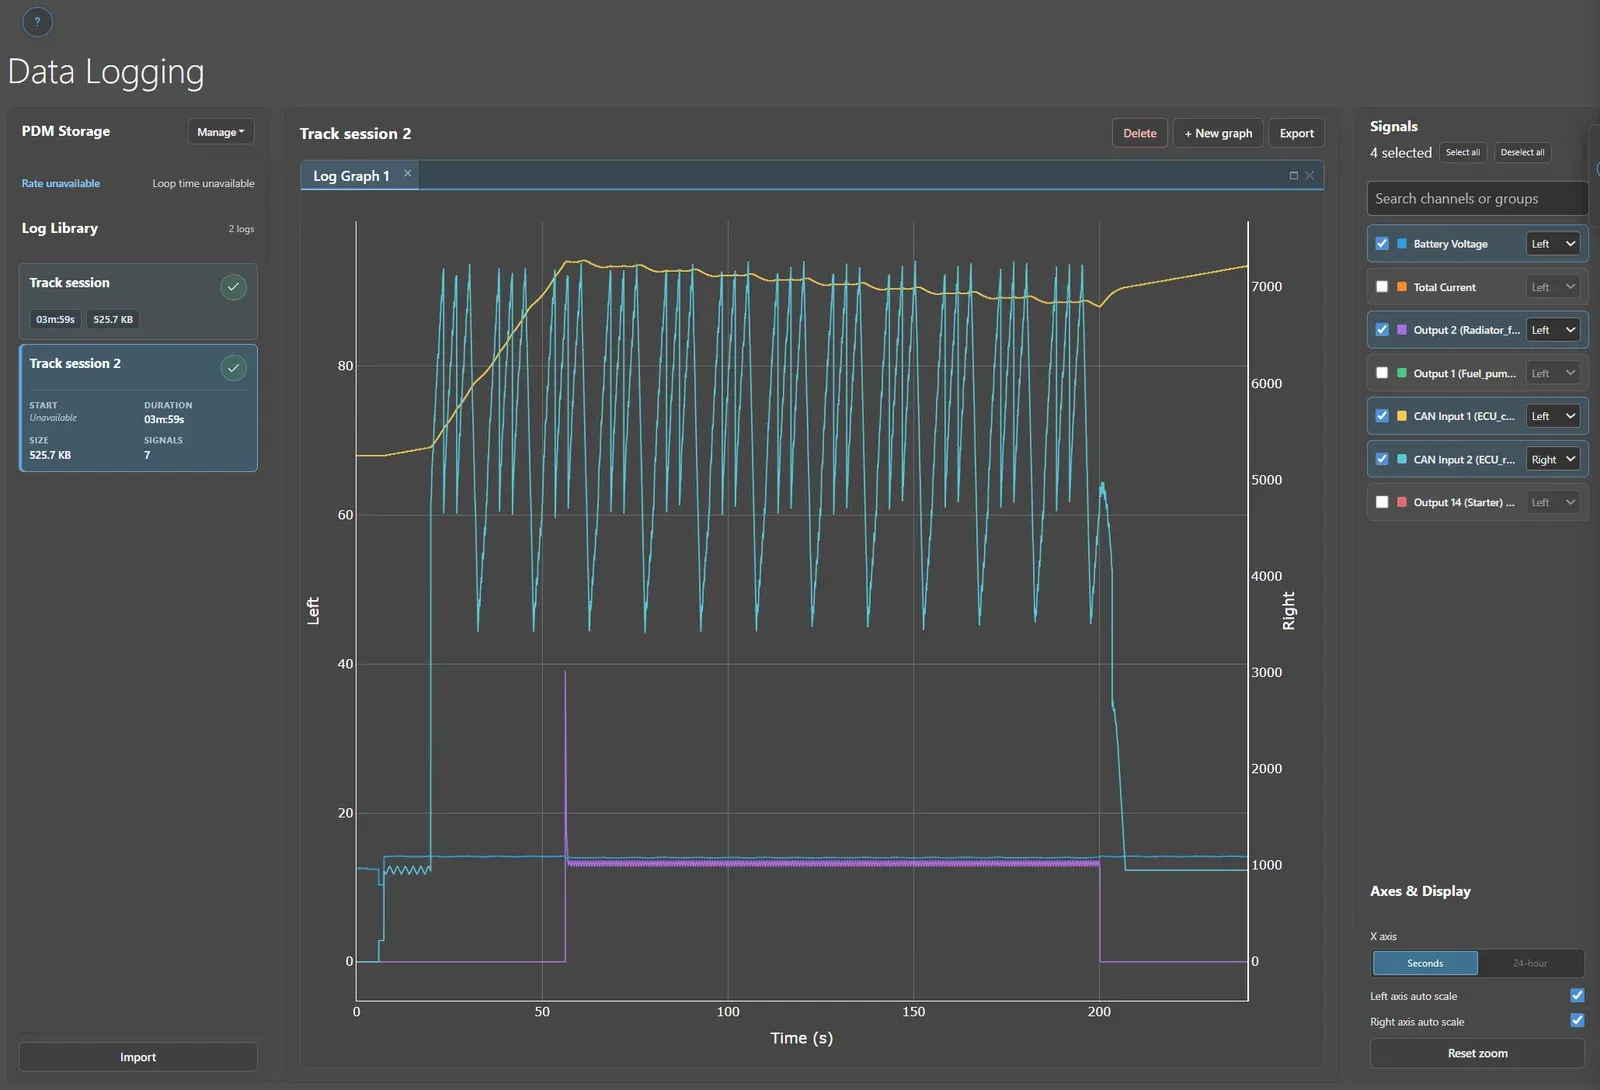Click the yellow CAN Input 1 color swatch
This screenshot has height=1090, width=1600.
click(1402, 416)
